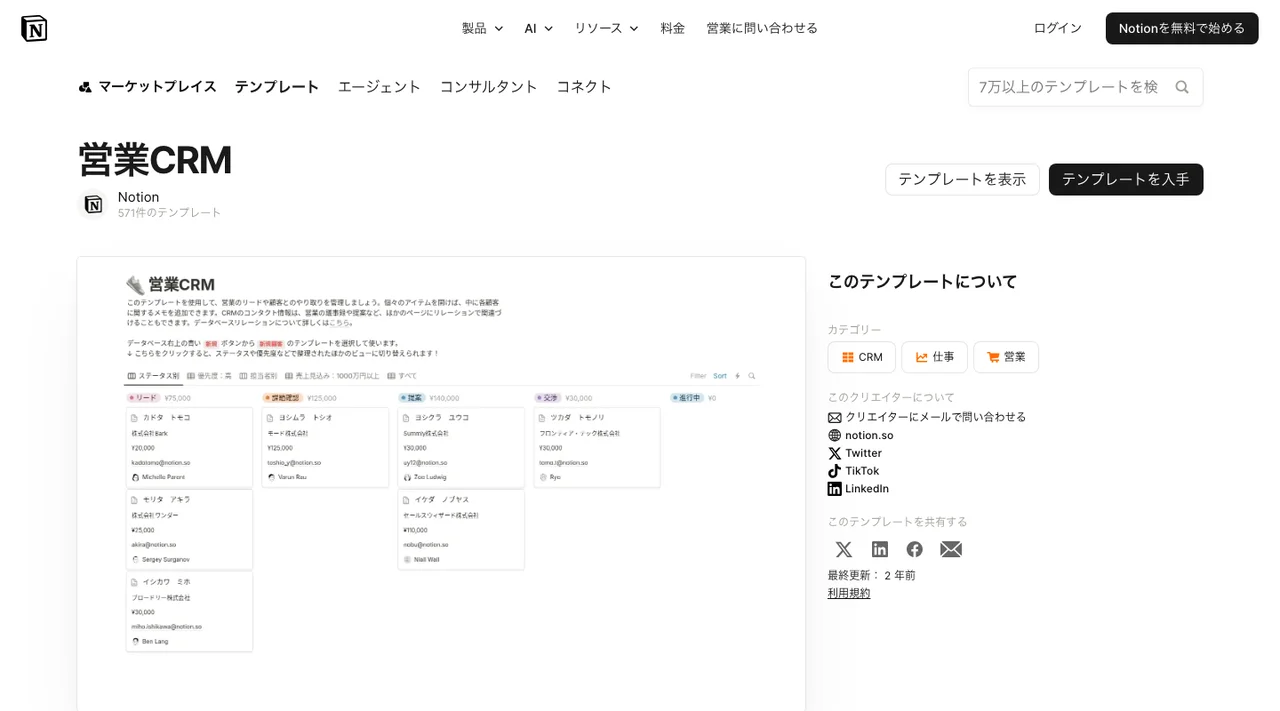Open the 製品 dropdown menu
This screenshot has height=711, width=1280.
point(482,28)
